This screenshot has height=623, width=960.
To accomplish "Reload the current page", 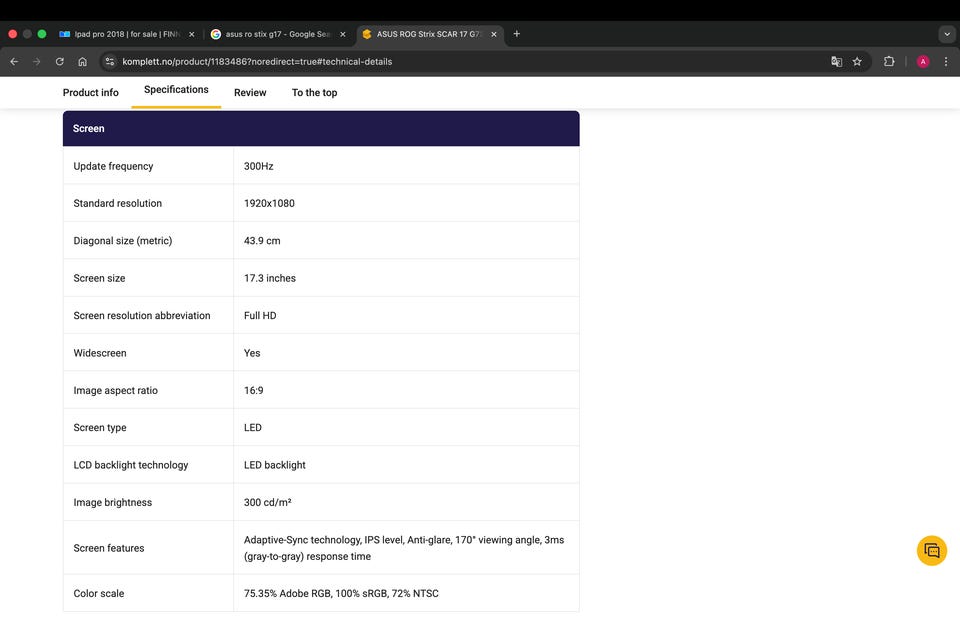I will tap(59, 61).
